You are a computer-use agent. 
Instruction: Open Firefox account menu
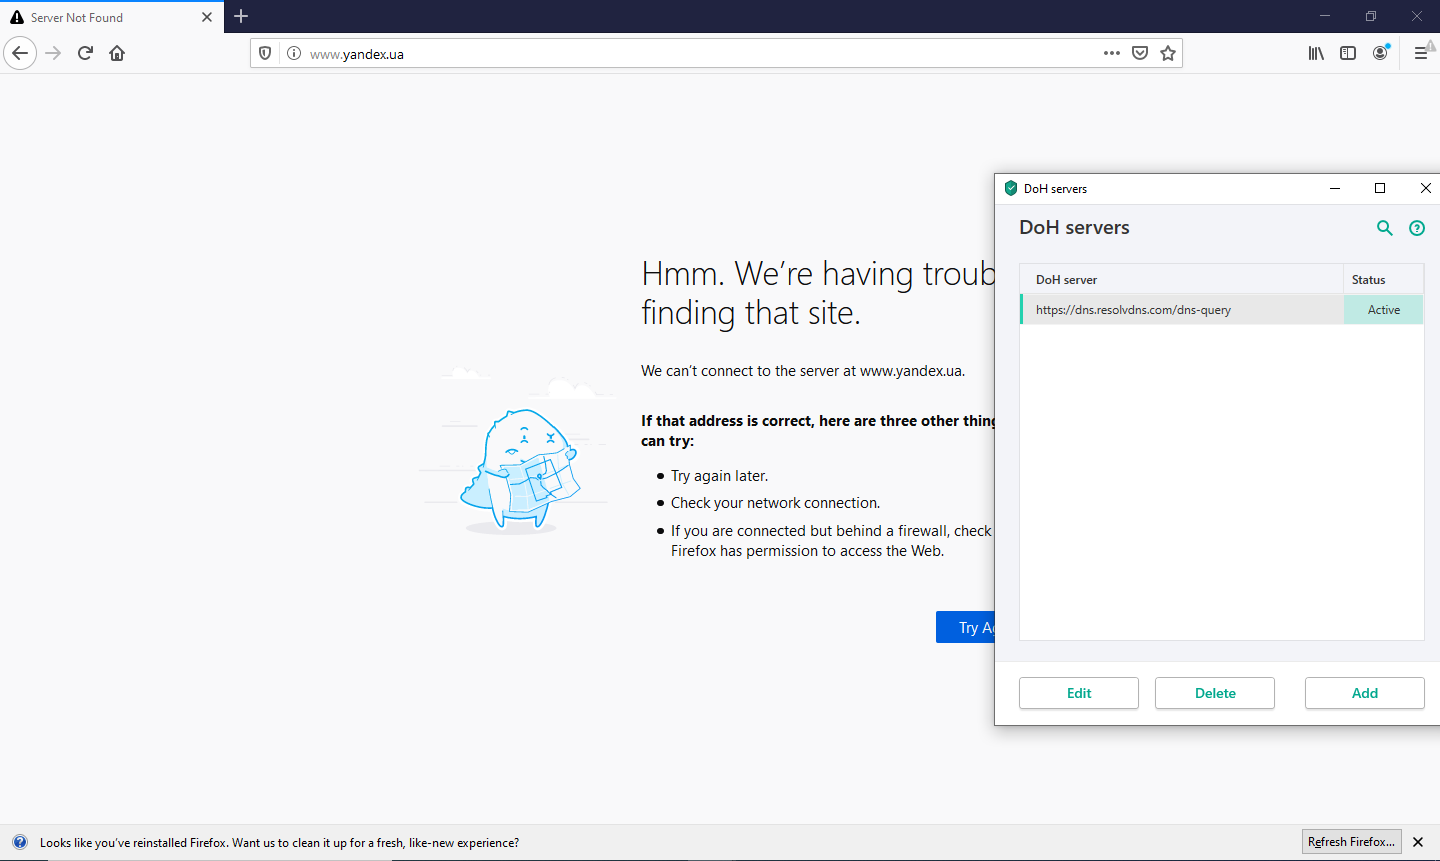coord(1380,53)
